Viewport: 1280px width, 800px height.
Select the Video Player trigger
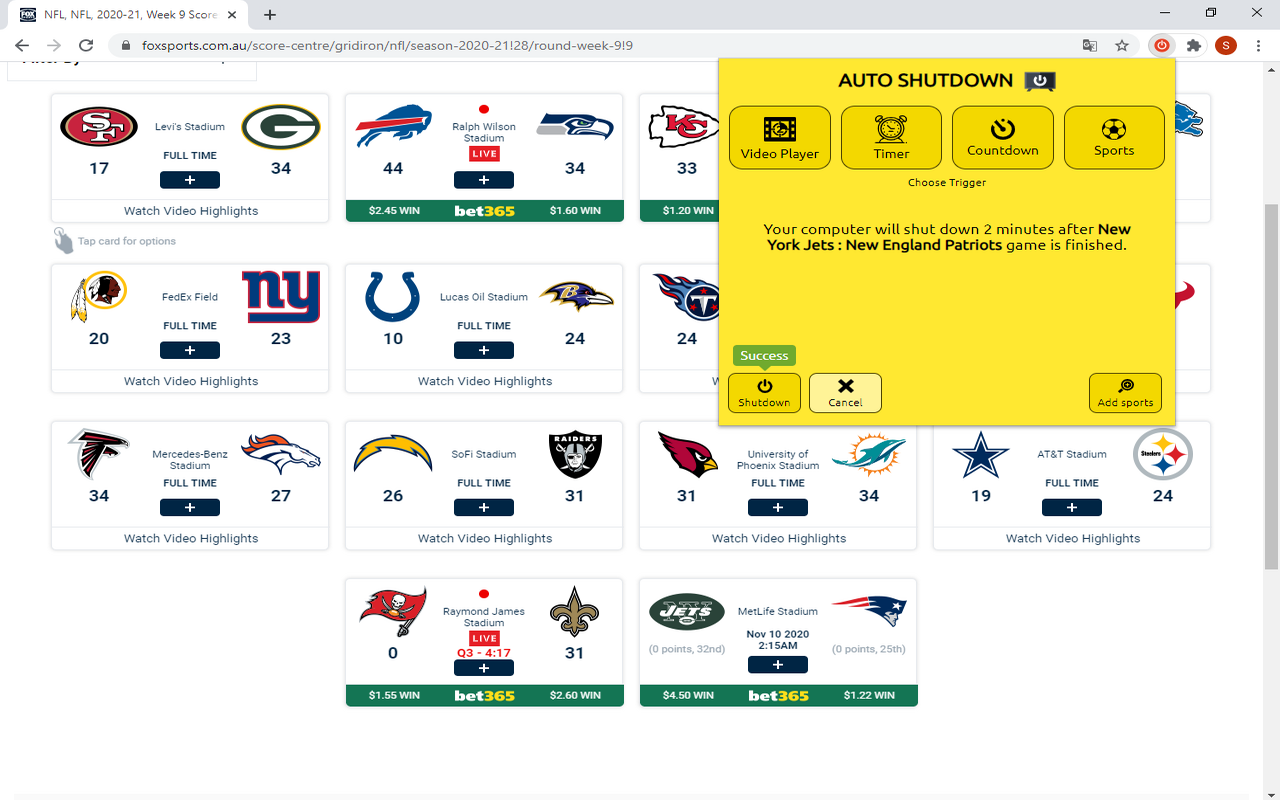pos(780,137)
